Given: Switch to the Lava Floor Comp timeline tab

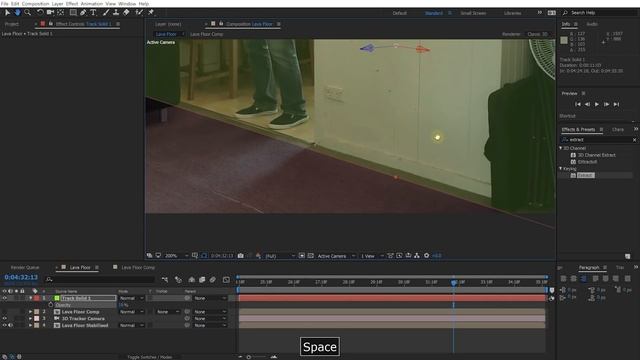Looking at the screenshot, I should [138, 267].
